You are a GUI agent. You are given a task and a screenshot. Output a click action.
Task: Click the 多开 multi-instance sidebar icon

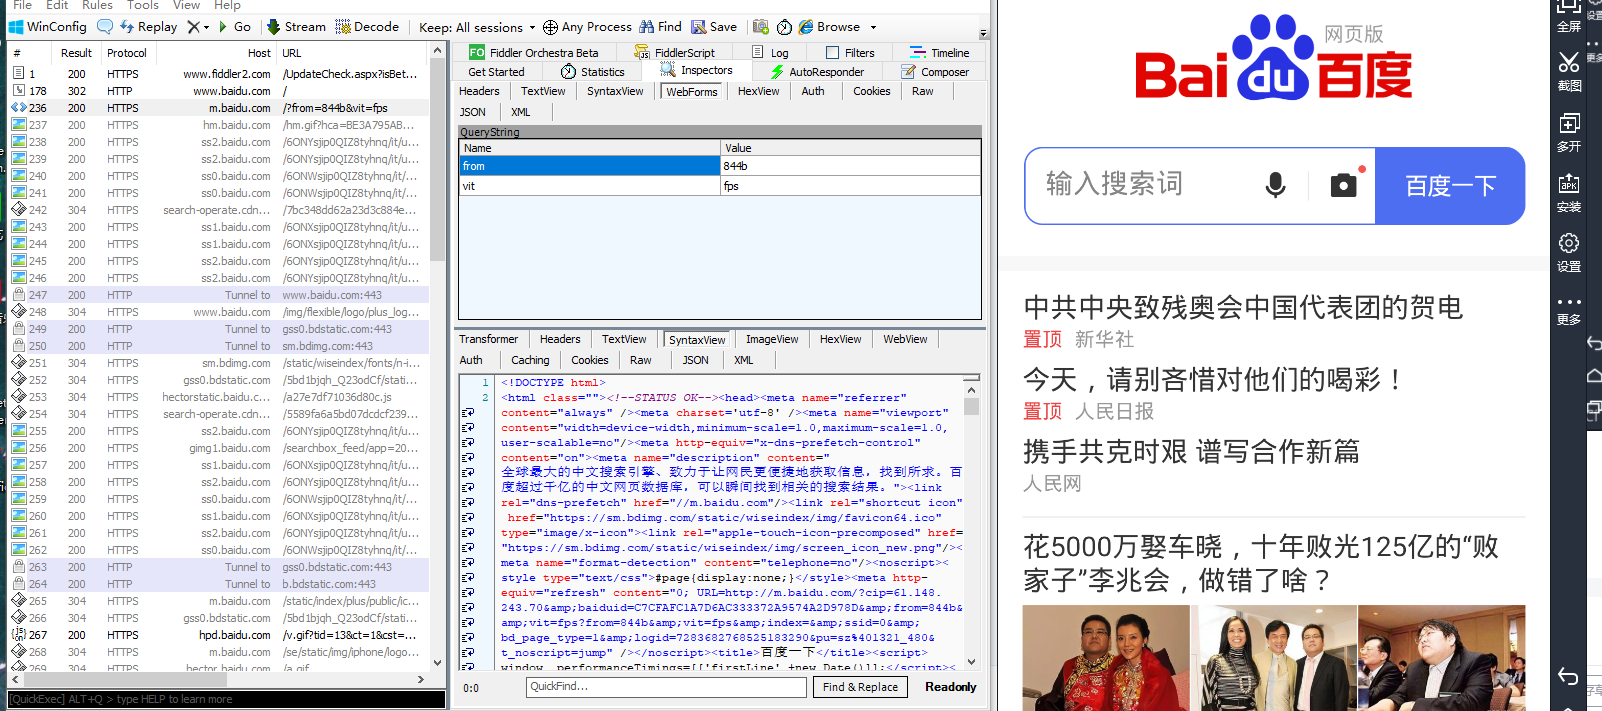[1569, 132]
